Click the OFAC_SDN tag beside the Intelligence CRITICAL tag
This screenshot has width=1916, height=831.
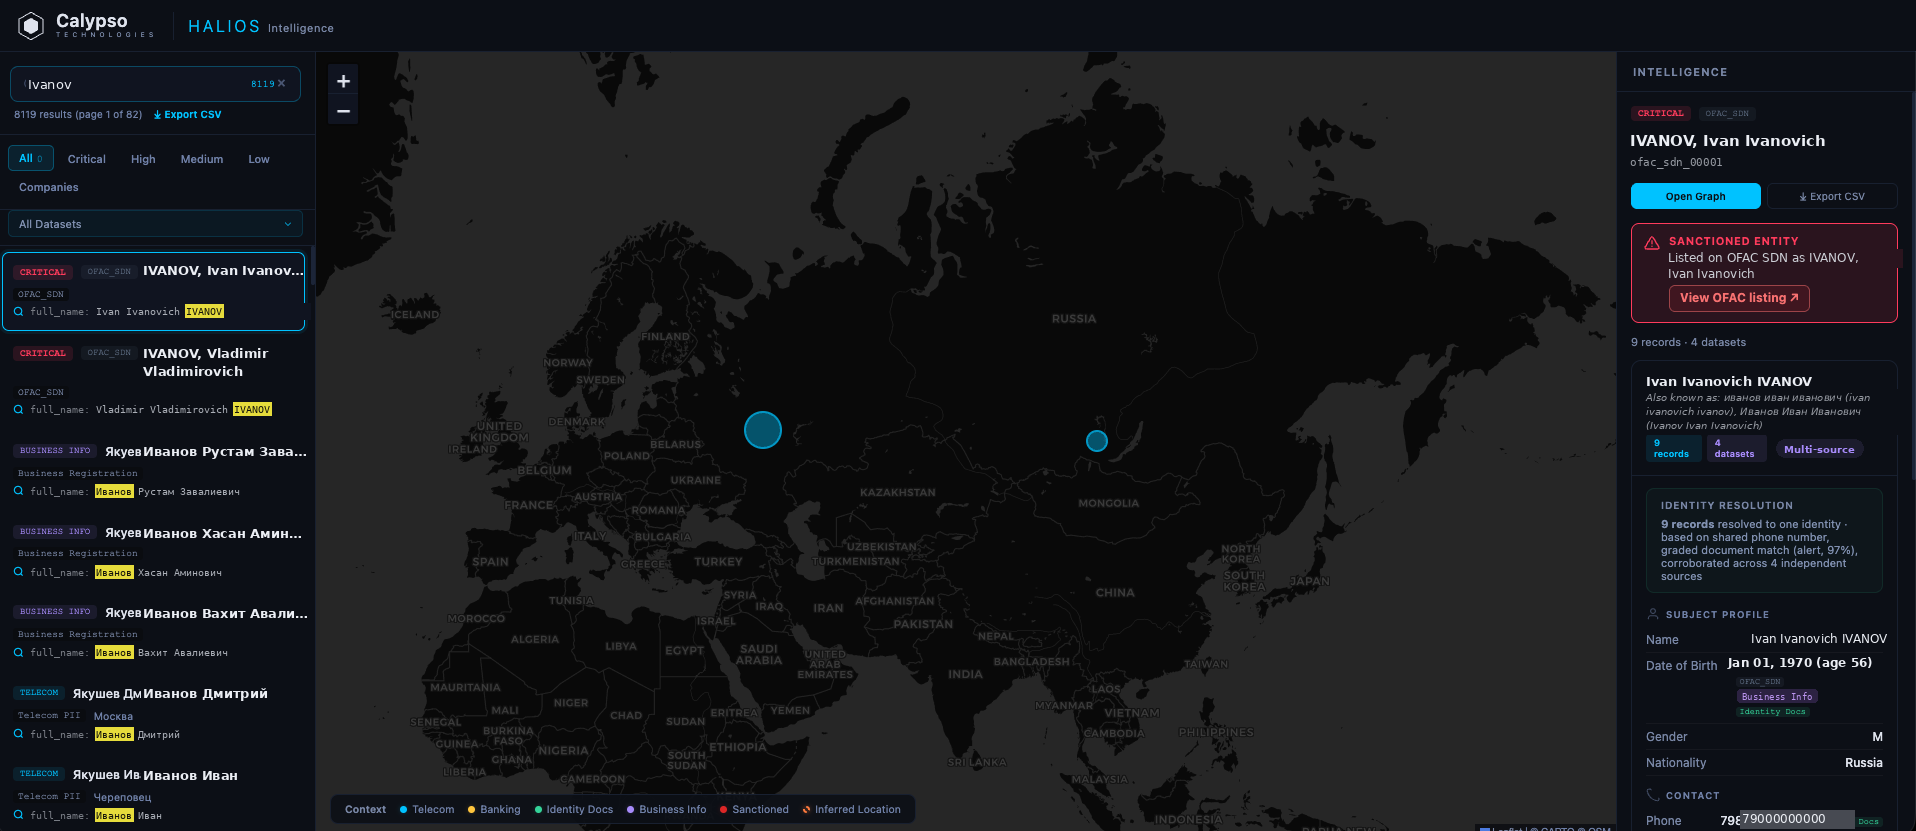click(1727, 113)
